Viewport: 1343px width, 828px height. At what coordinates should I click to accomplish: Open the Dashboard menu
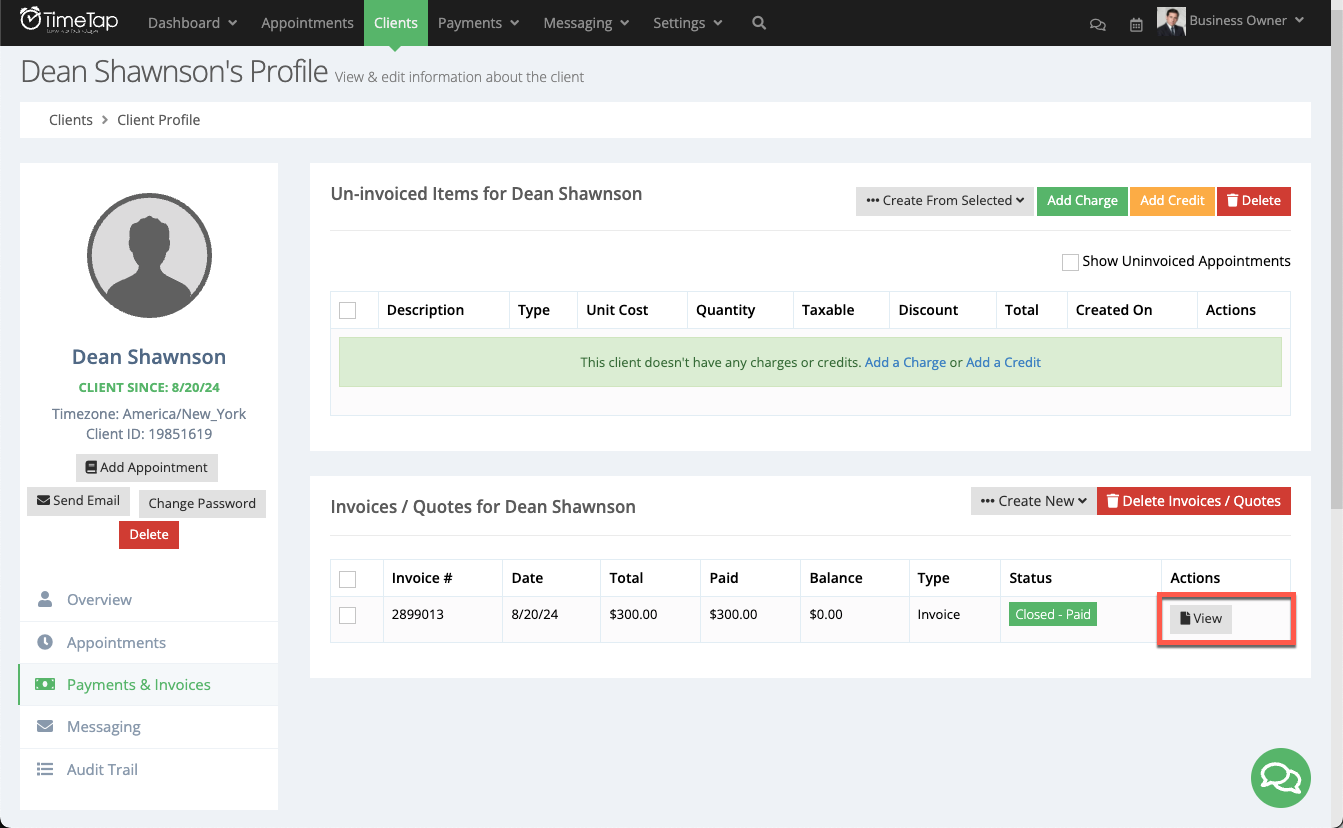click(x=191, y=22)
